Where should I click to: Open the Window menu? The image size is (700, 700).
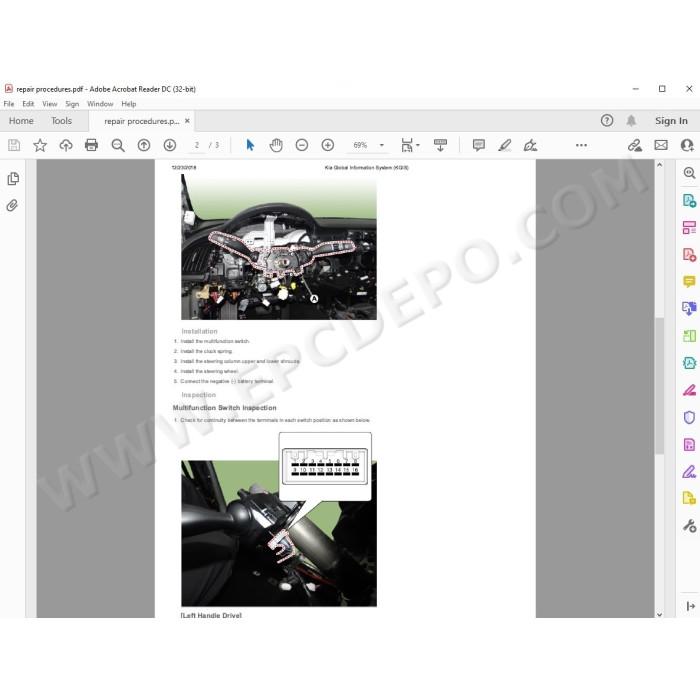(x=100, y=104)
